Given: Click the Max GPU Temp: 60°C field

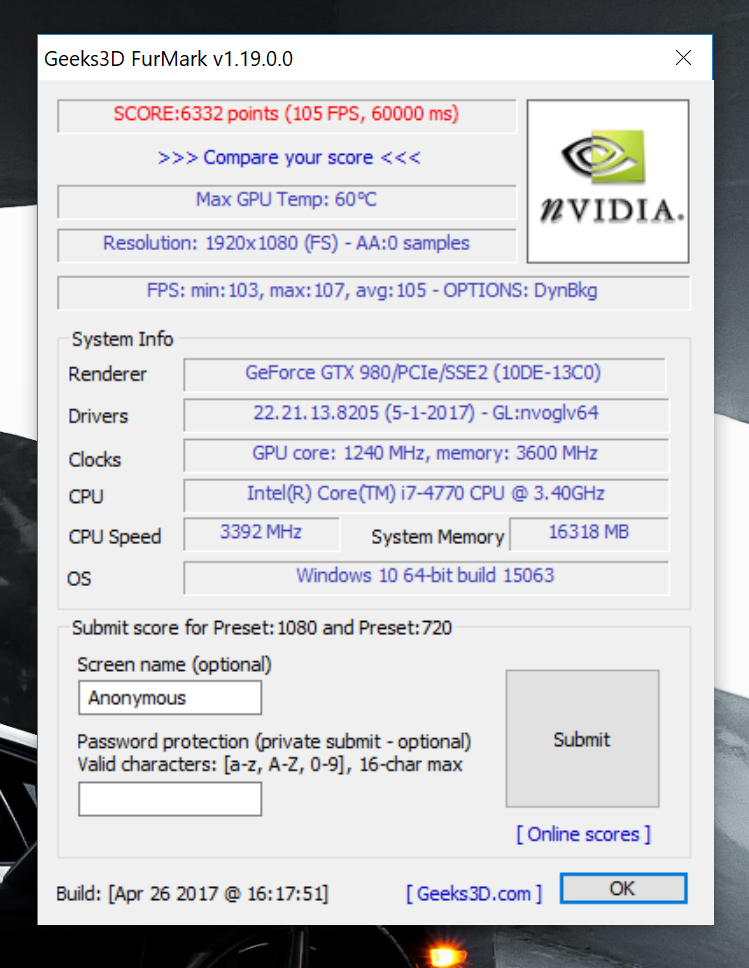Looking at the screenshot, I should point(287,200).
